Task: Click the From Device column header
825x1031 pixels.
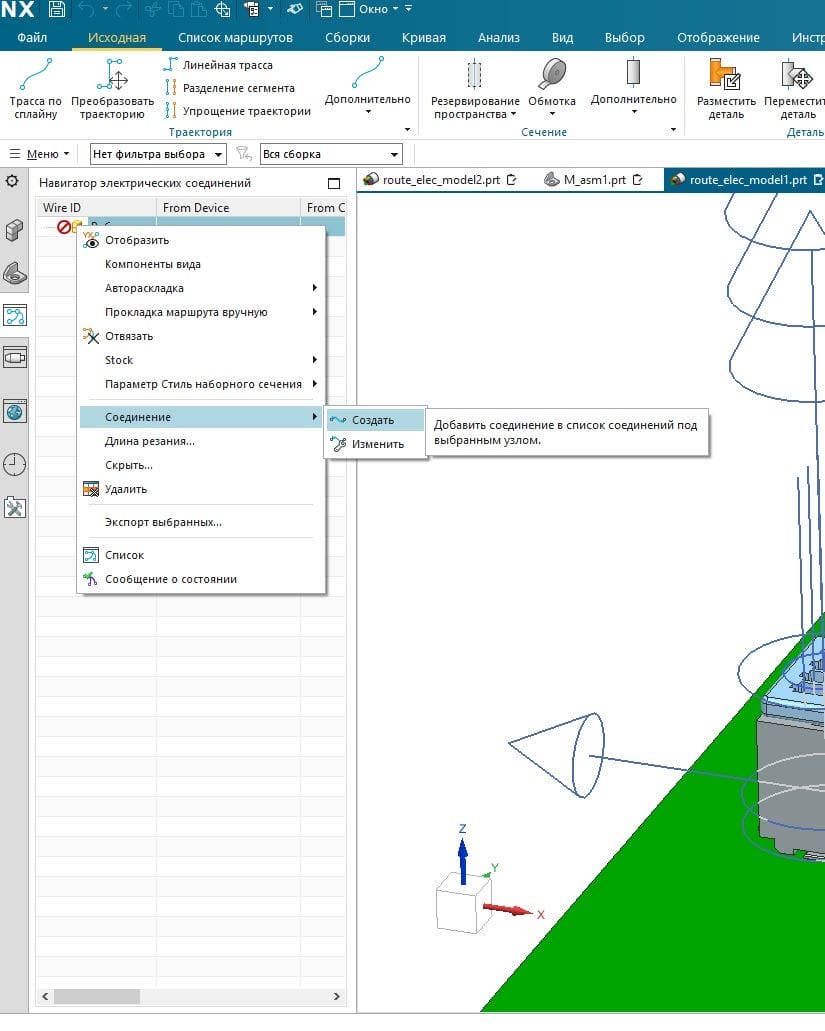Action: coord(229,208)
